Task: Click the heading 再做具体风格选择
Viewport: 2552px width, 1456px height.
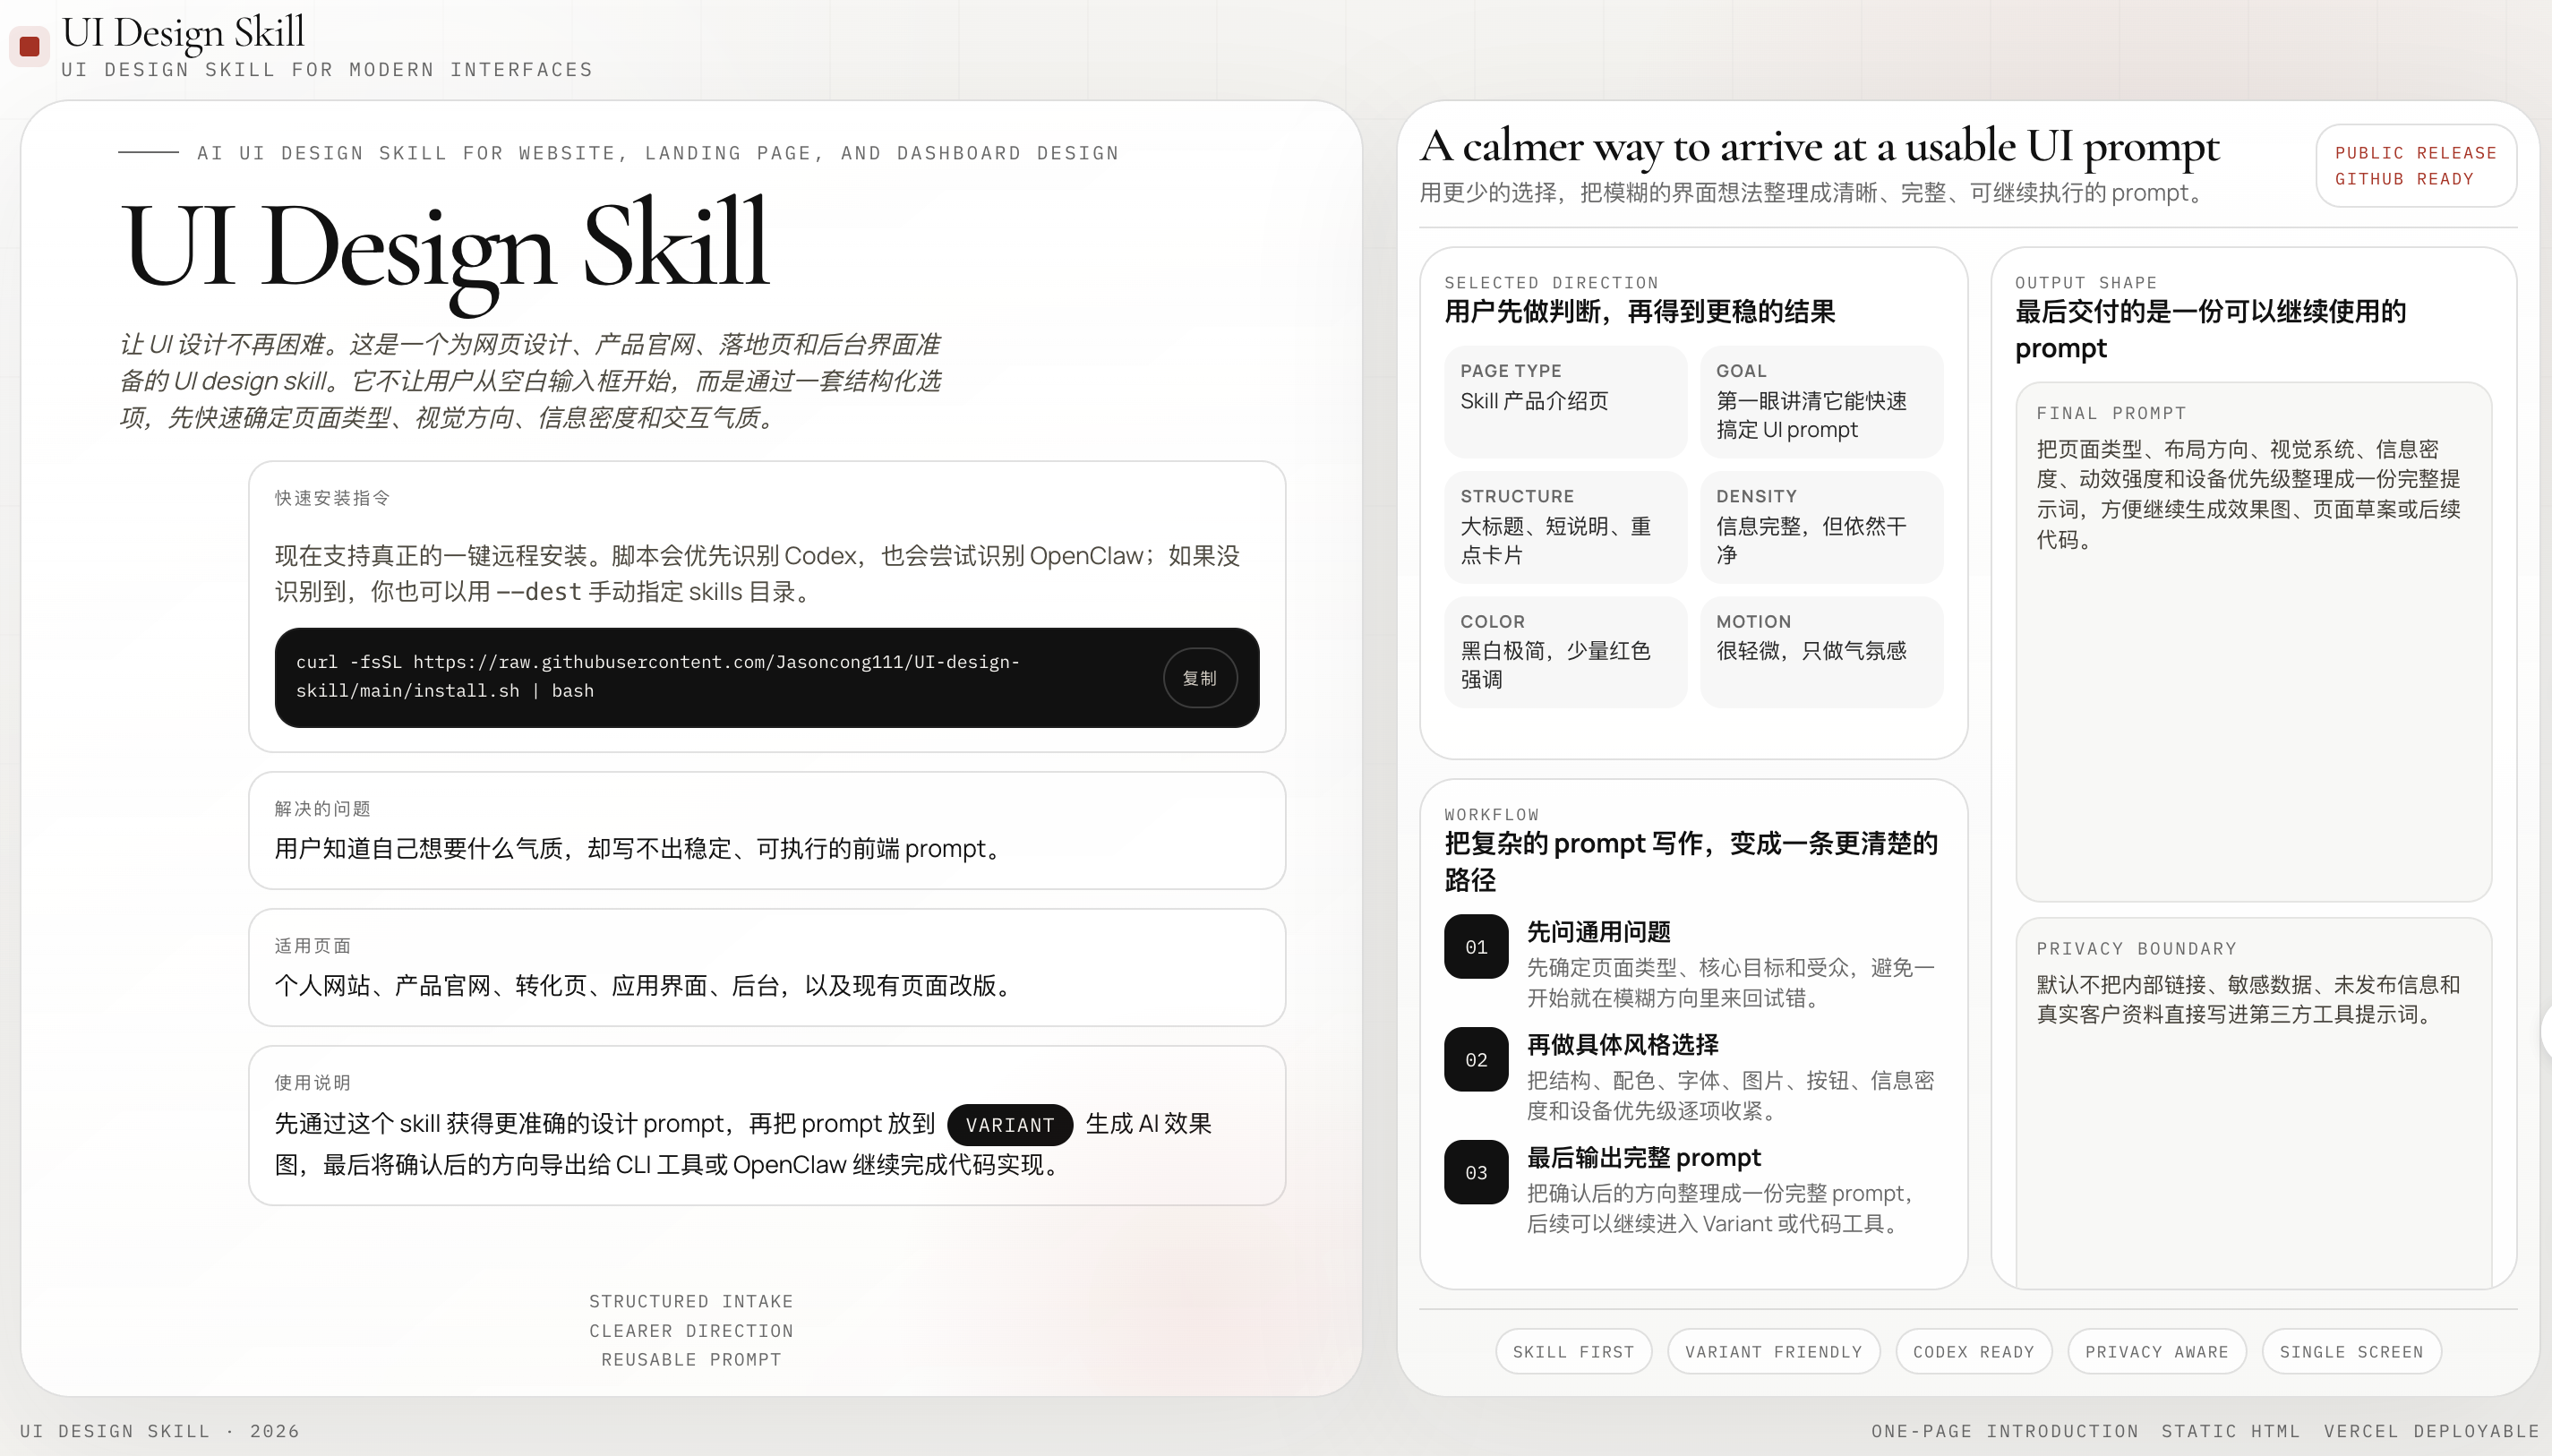Action: (x=1622, y=1045)
